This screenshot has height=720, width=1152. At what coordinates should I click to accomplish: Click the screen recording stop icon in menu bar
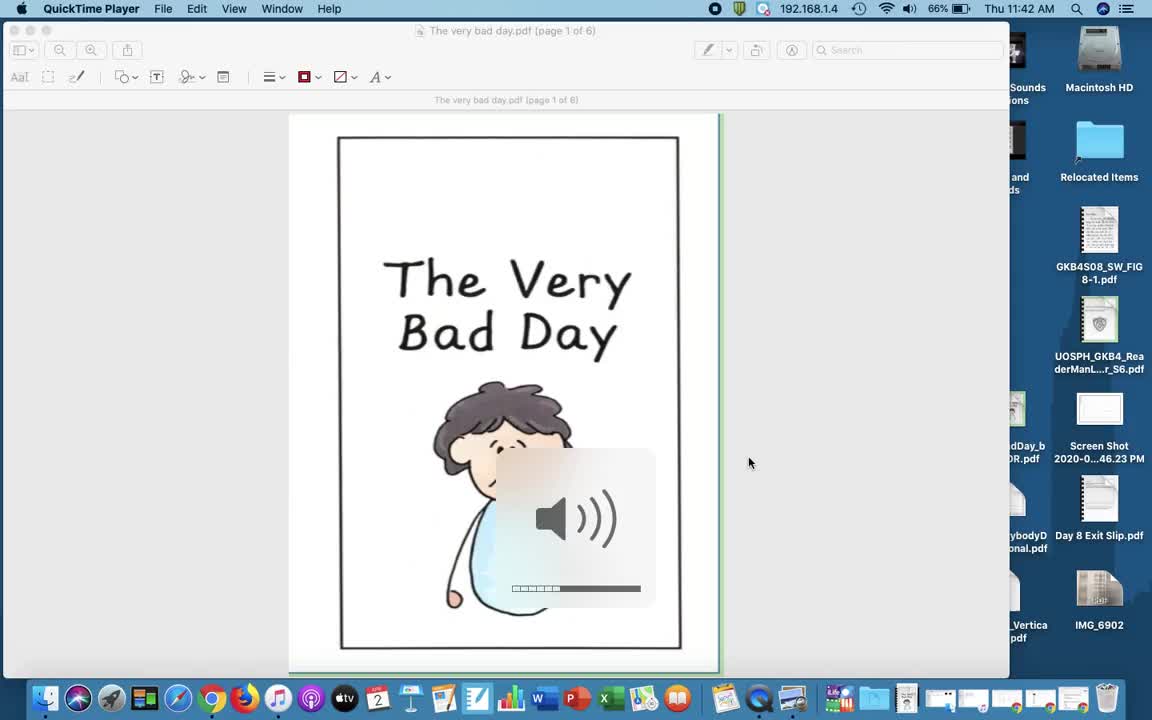715,9
